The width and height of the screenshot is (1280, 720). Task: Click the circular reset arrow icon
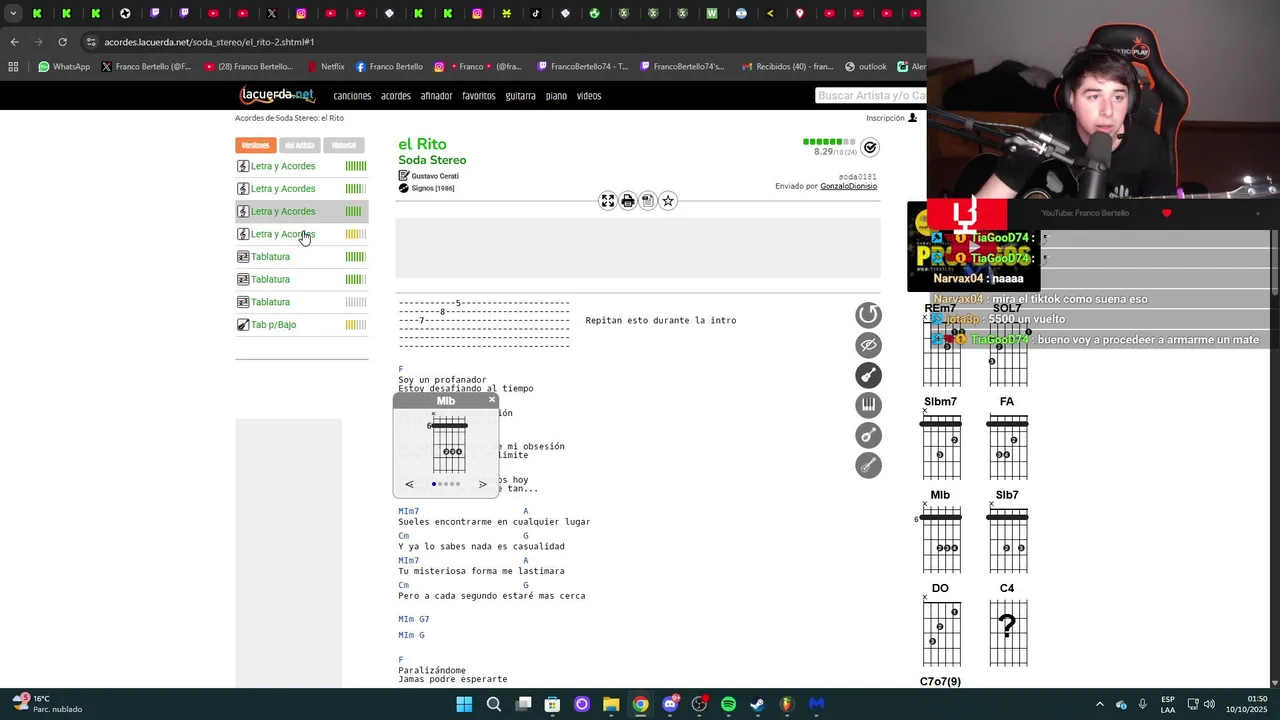coord(868,315)
